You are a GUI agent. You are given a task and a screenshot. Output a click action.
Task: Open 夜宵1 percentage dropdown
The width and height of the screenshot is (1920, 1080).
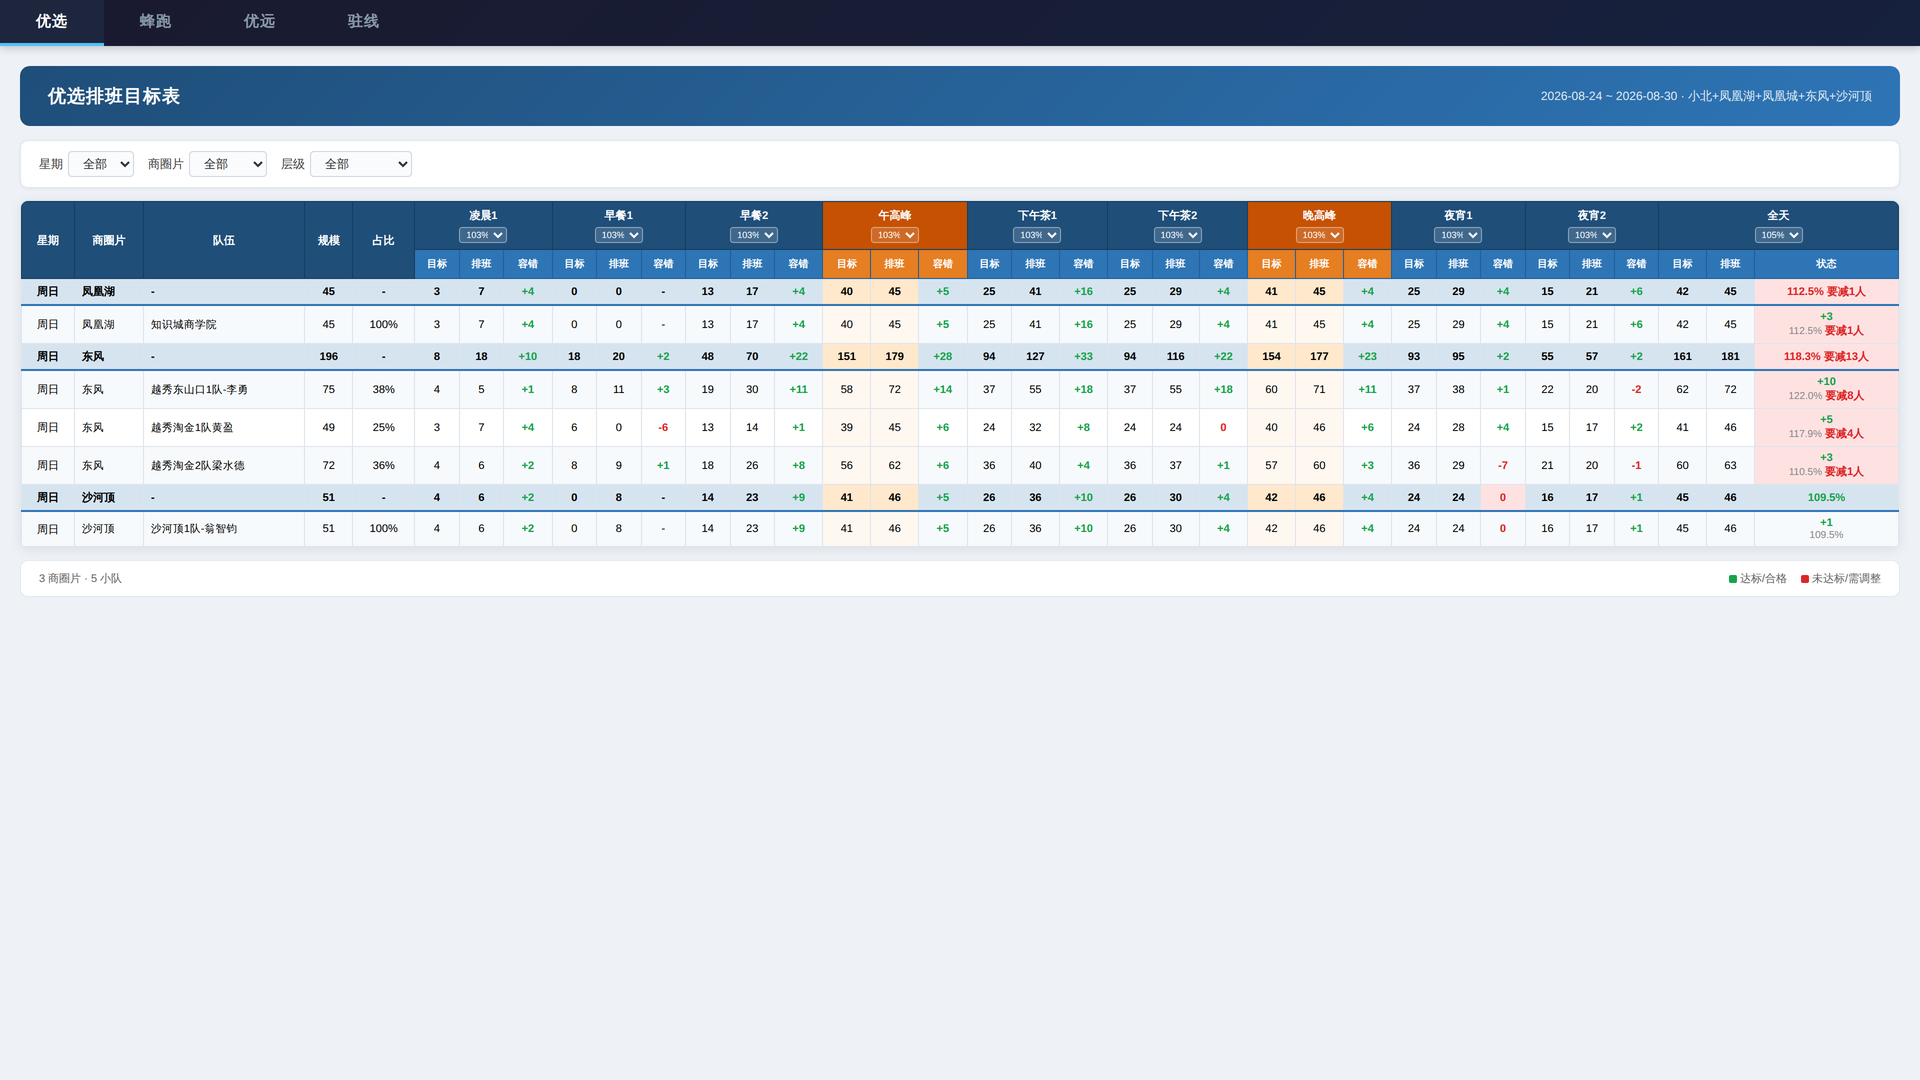pos(1458,235)
